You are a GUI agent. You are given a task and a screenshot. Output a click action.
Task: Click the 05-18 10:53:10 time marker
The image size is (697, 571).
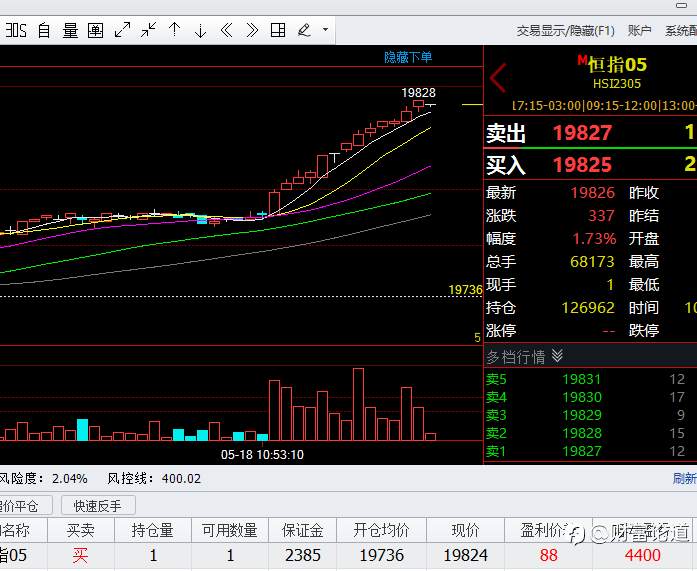[262, 455]
